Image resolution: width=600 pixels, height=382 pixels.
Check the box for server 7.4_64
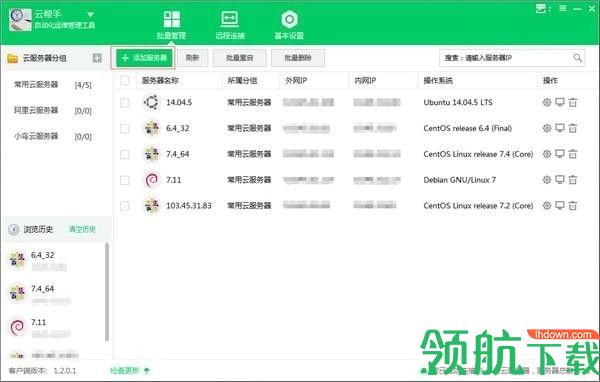(x=125, y=154)
